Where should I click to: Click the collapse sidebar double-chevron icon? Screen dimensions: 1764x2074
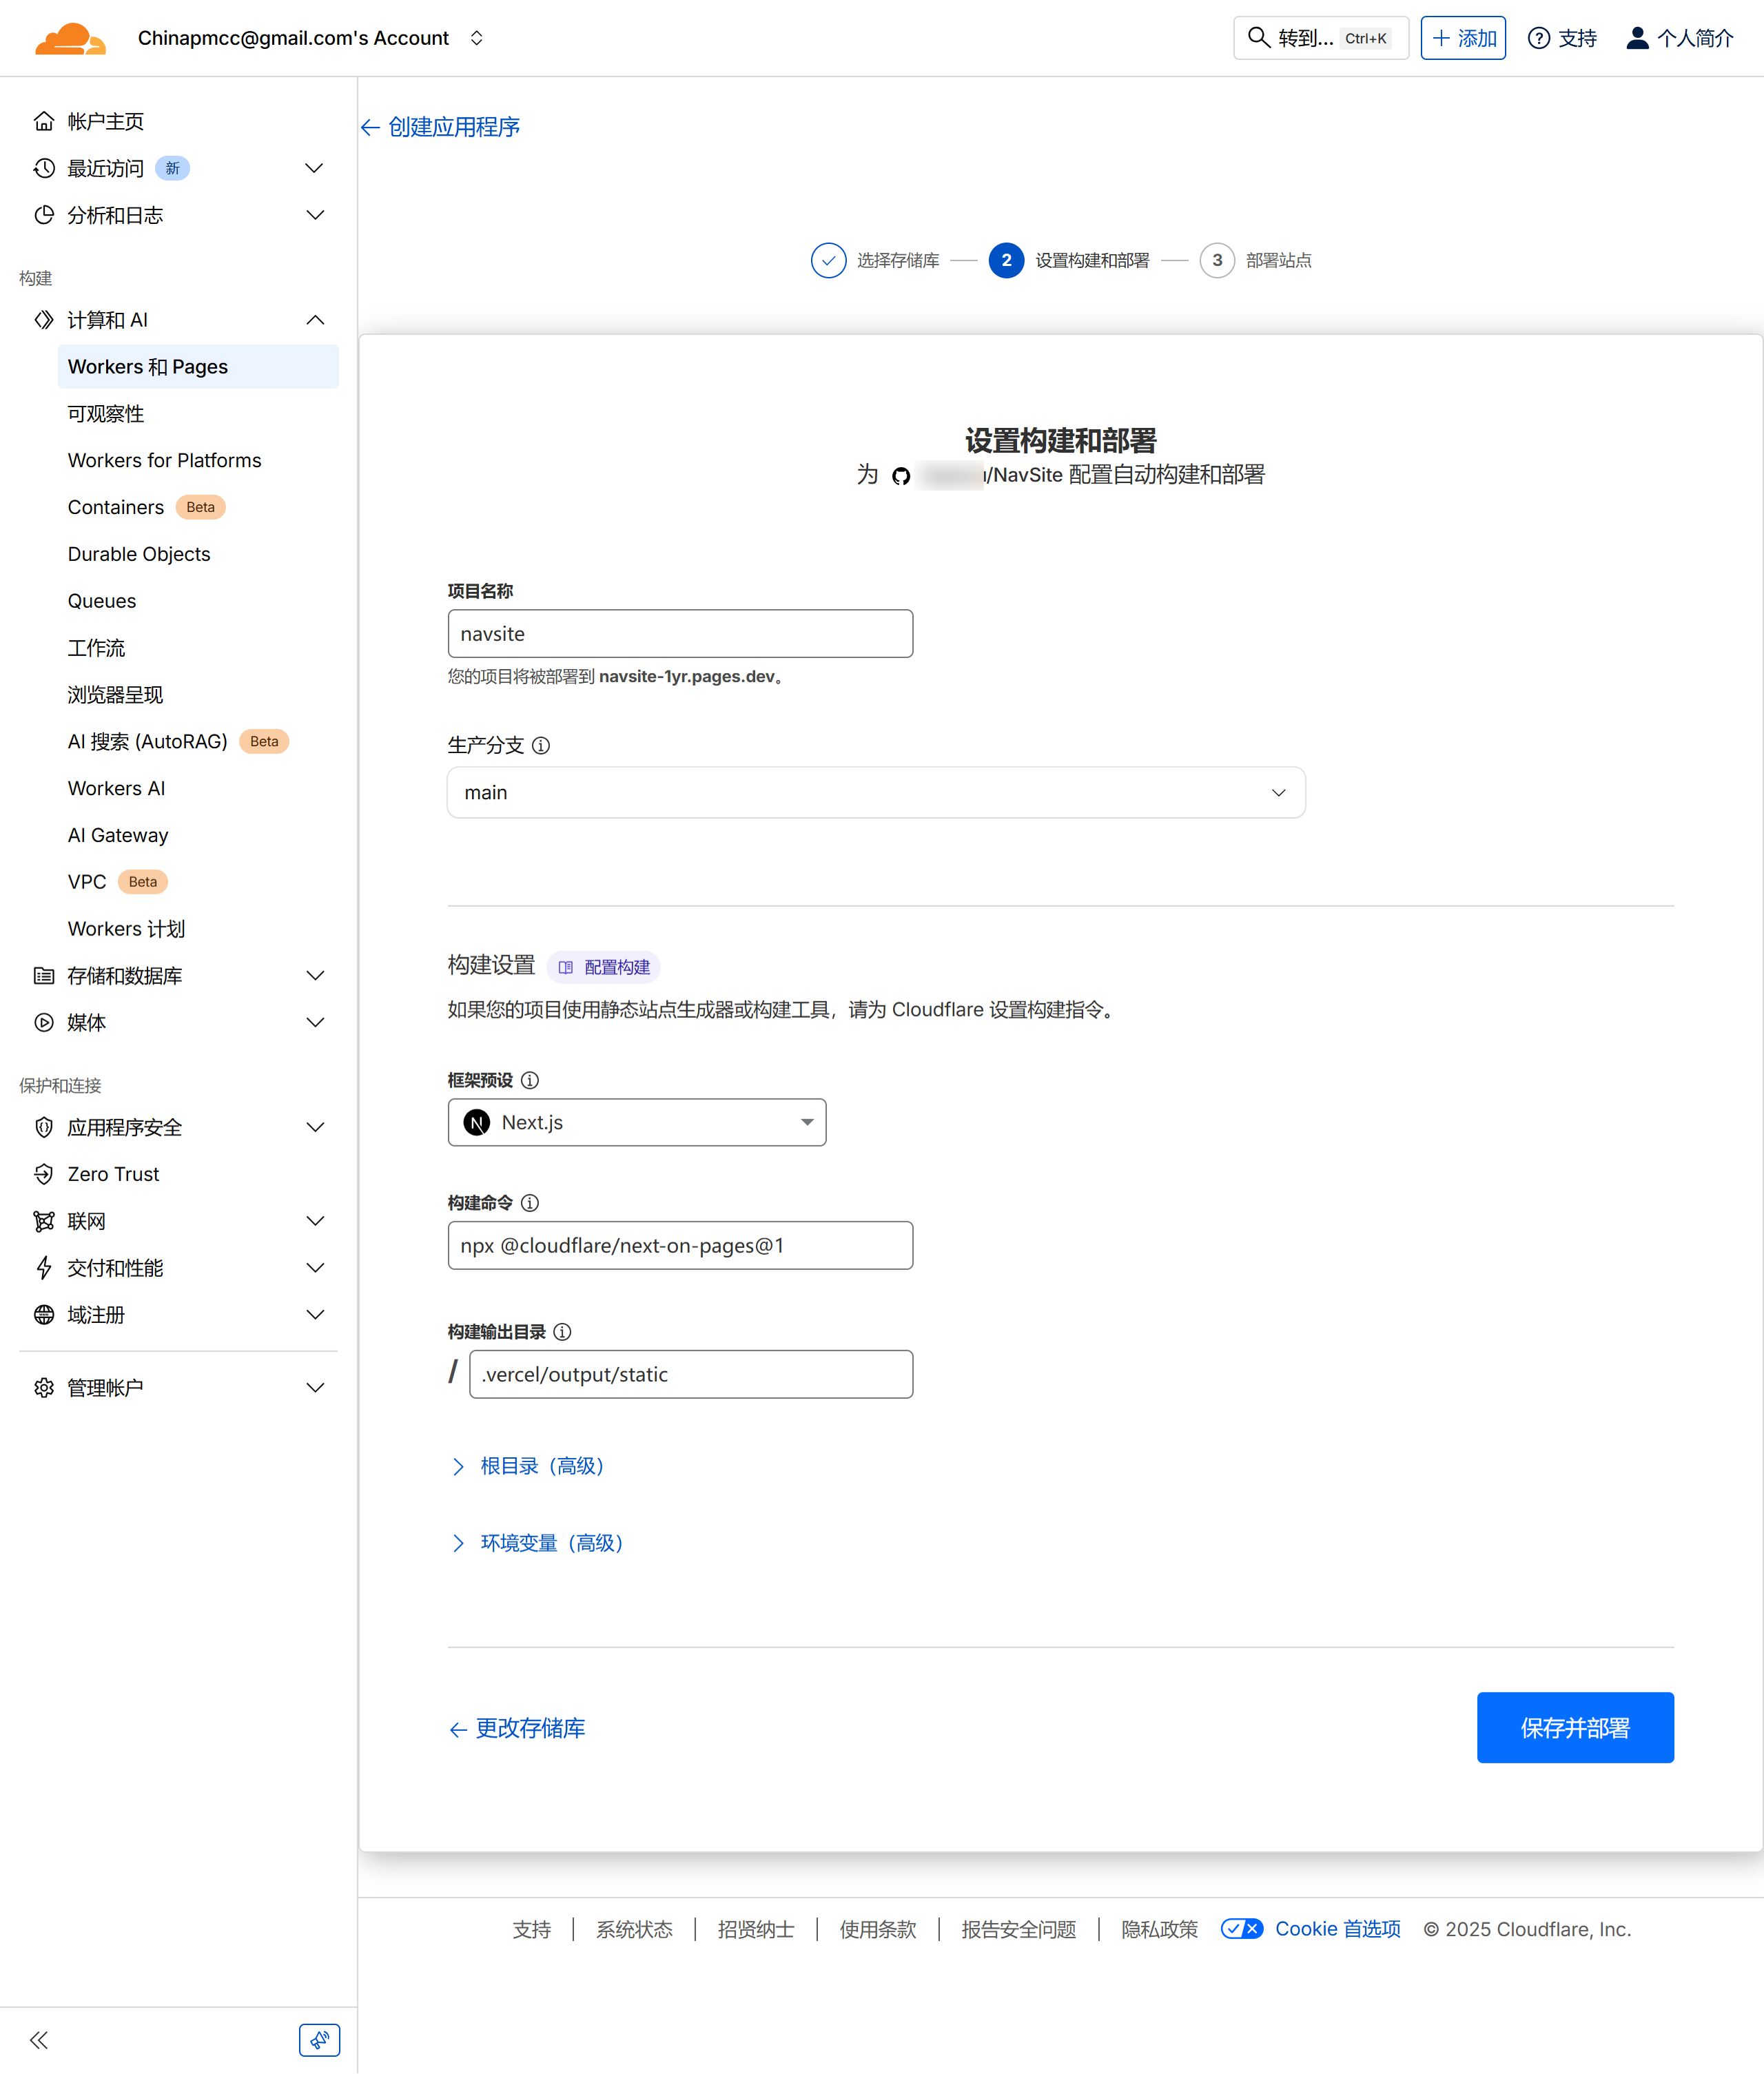[39, 2040]
